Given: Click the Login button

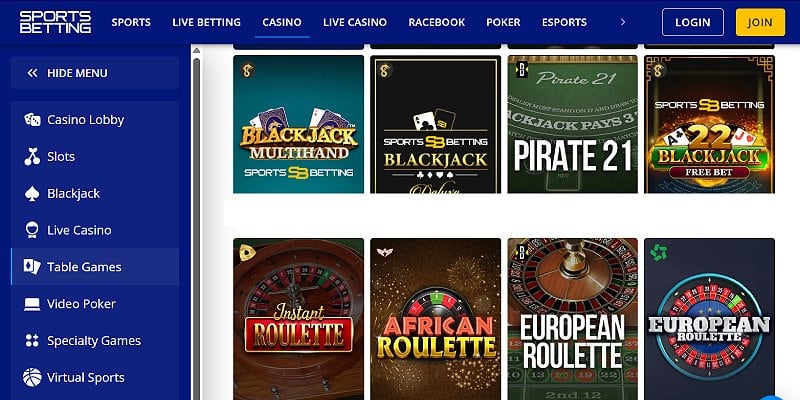Looking at the screenshot, I should 693,22.
